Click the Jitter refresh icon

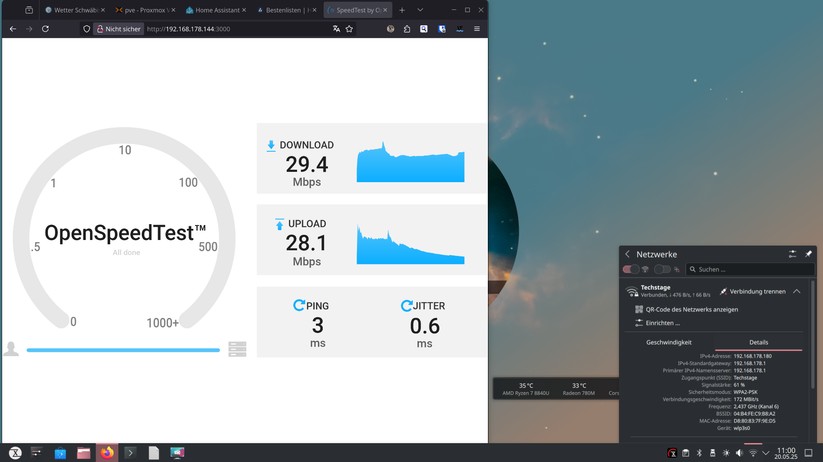coord(406,305)
